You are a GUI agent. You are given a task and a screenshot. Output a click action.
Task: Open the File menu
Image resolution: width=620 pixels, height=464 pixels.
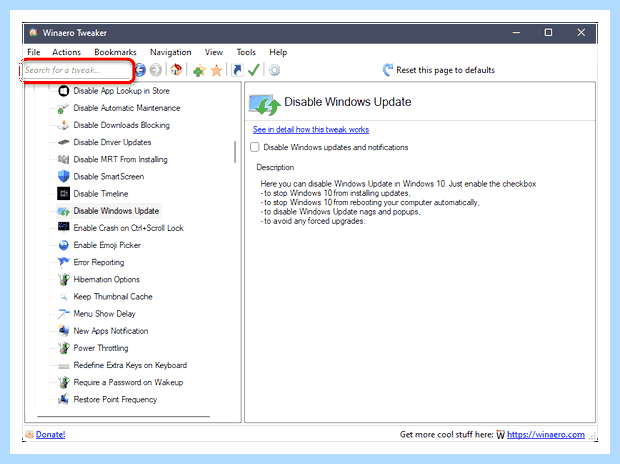[x=34, y=52]
